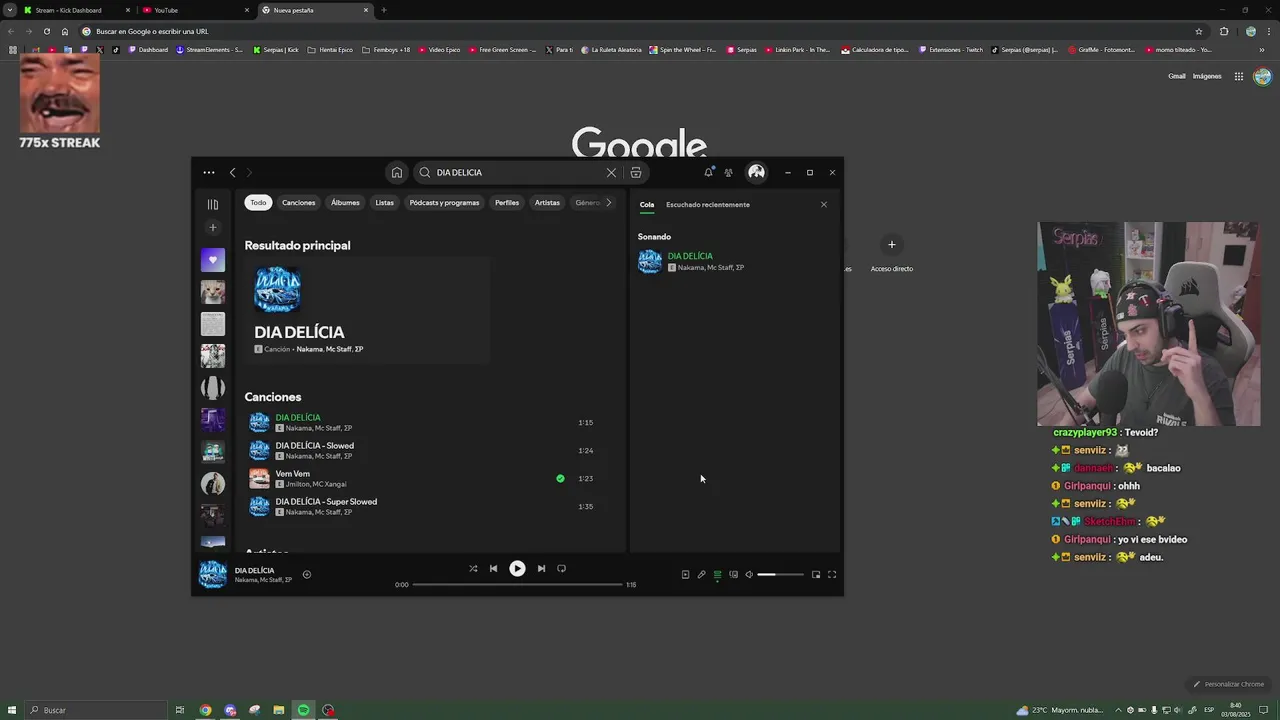
Task: Open Now Playing view icon
Action: coord(685,574)
